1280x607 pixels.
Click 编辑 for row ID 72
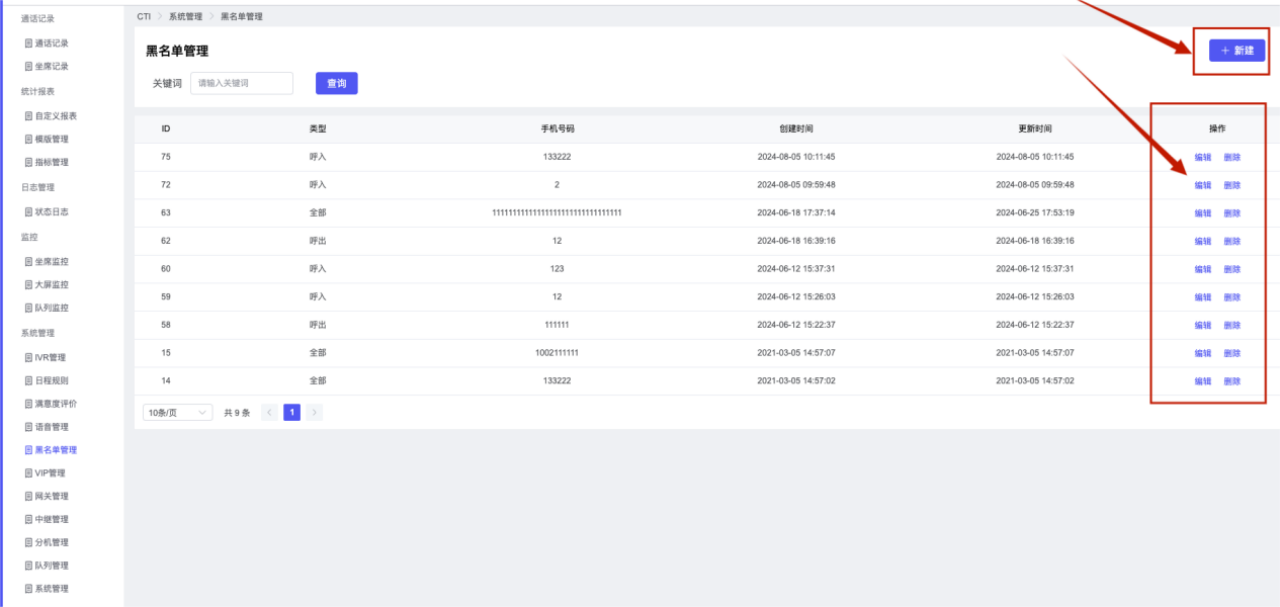click(x=1203, y=185)
